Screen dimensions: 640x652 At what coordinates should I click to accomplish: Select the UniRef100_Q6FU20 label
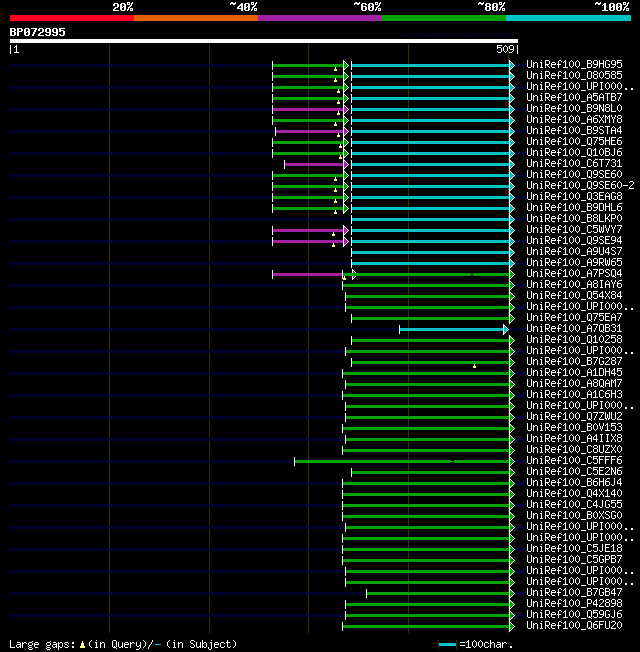coord(574,625)
